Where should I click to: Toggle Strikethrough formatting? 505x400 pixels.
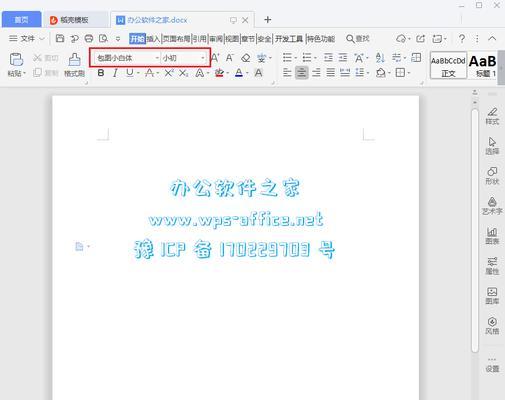150,73
